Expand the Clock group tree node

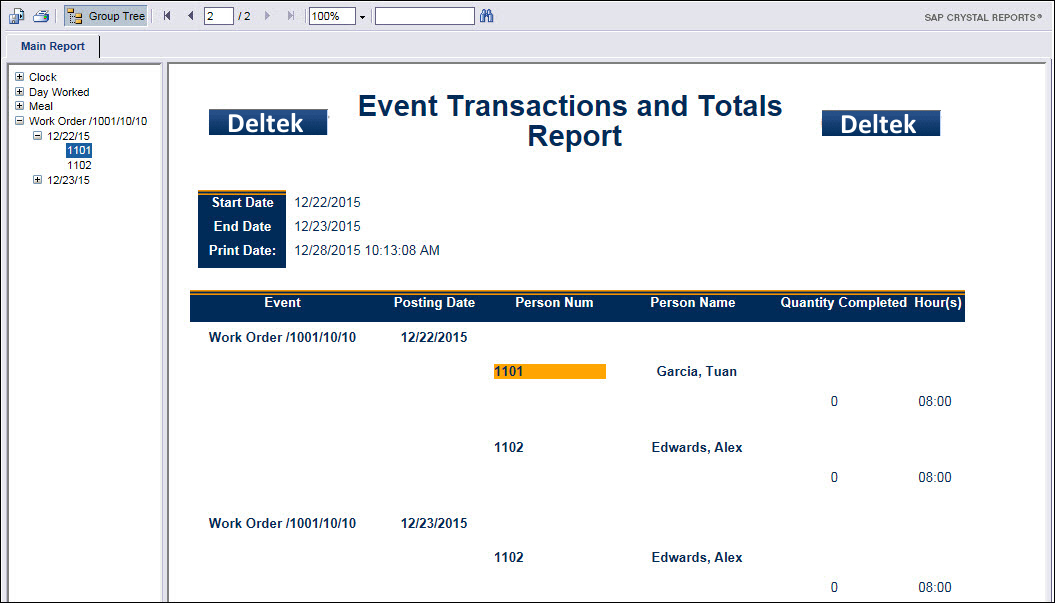tap(20, 77)
